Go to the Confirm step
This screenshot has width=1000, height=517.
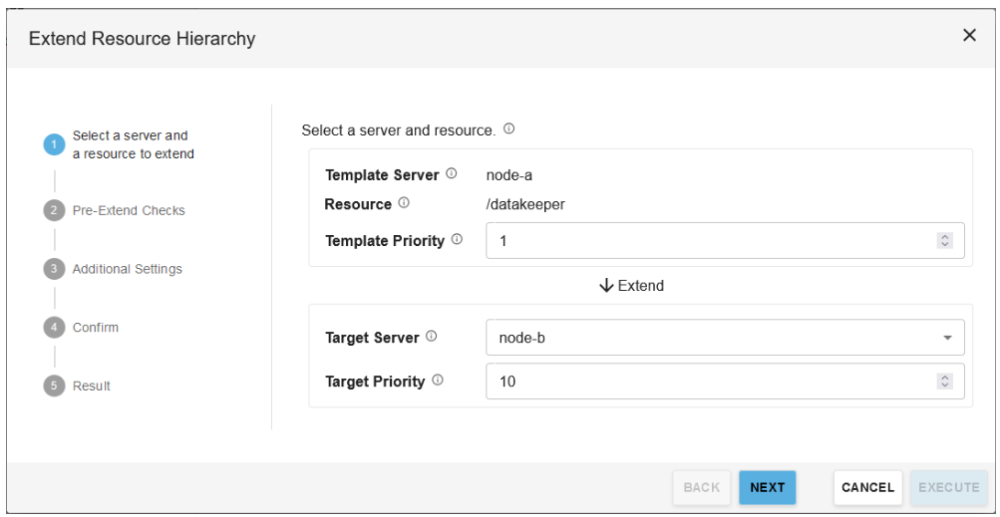point(95,327)
